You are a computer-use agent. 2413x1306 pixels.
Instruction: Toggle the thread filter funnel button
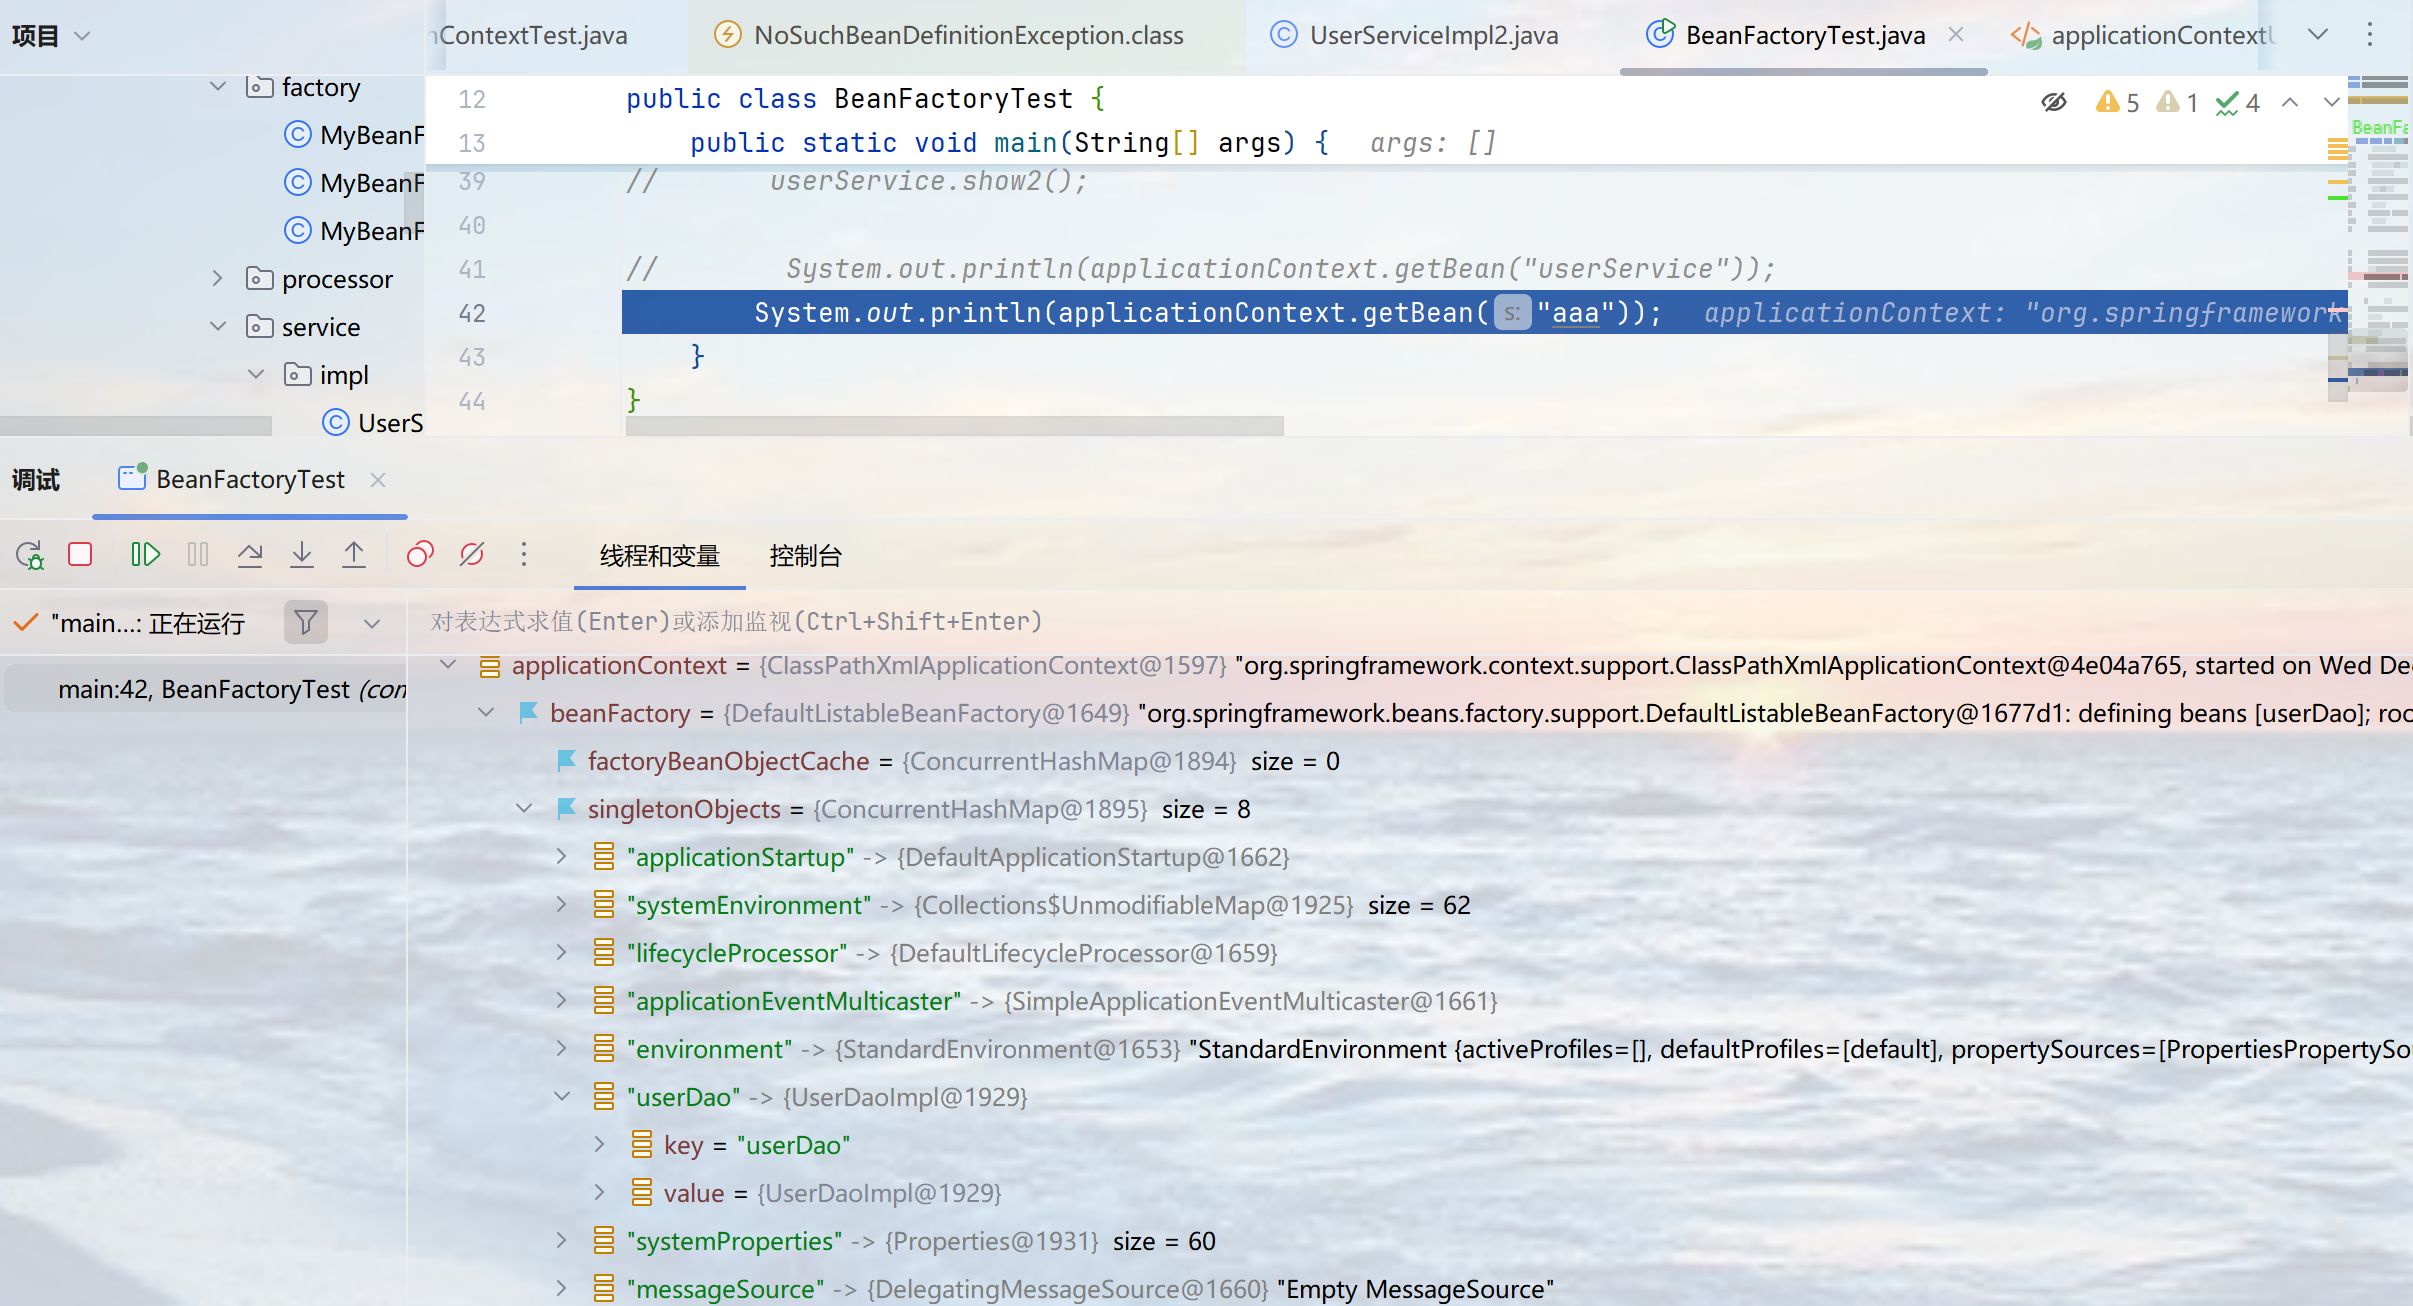pyautogui.click(x=306, y=623)
